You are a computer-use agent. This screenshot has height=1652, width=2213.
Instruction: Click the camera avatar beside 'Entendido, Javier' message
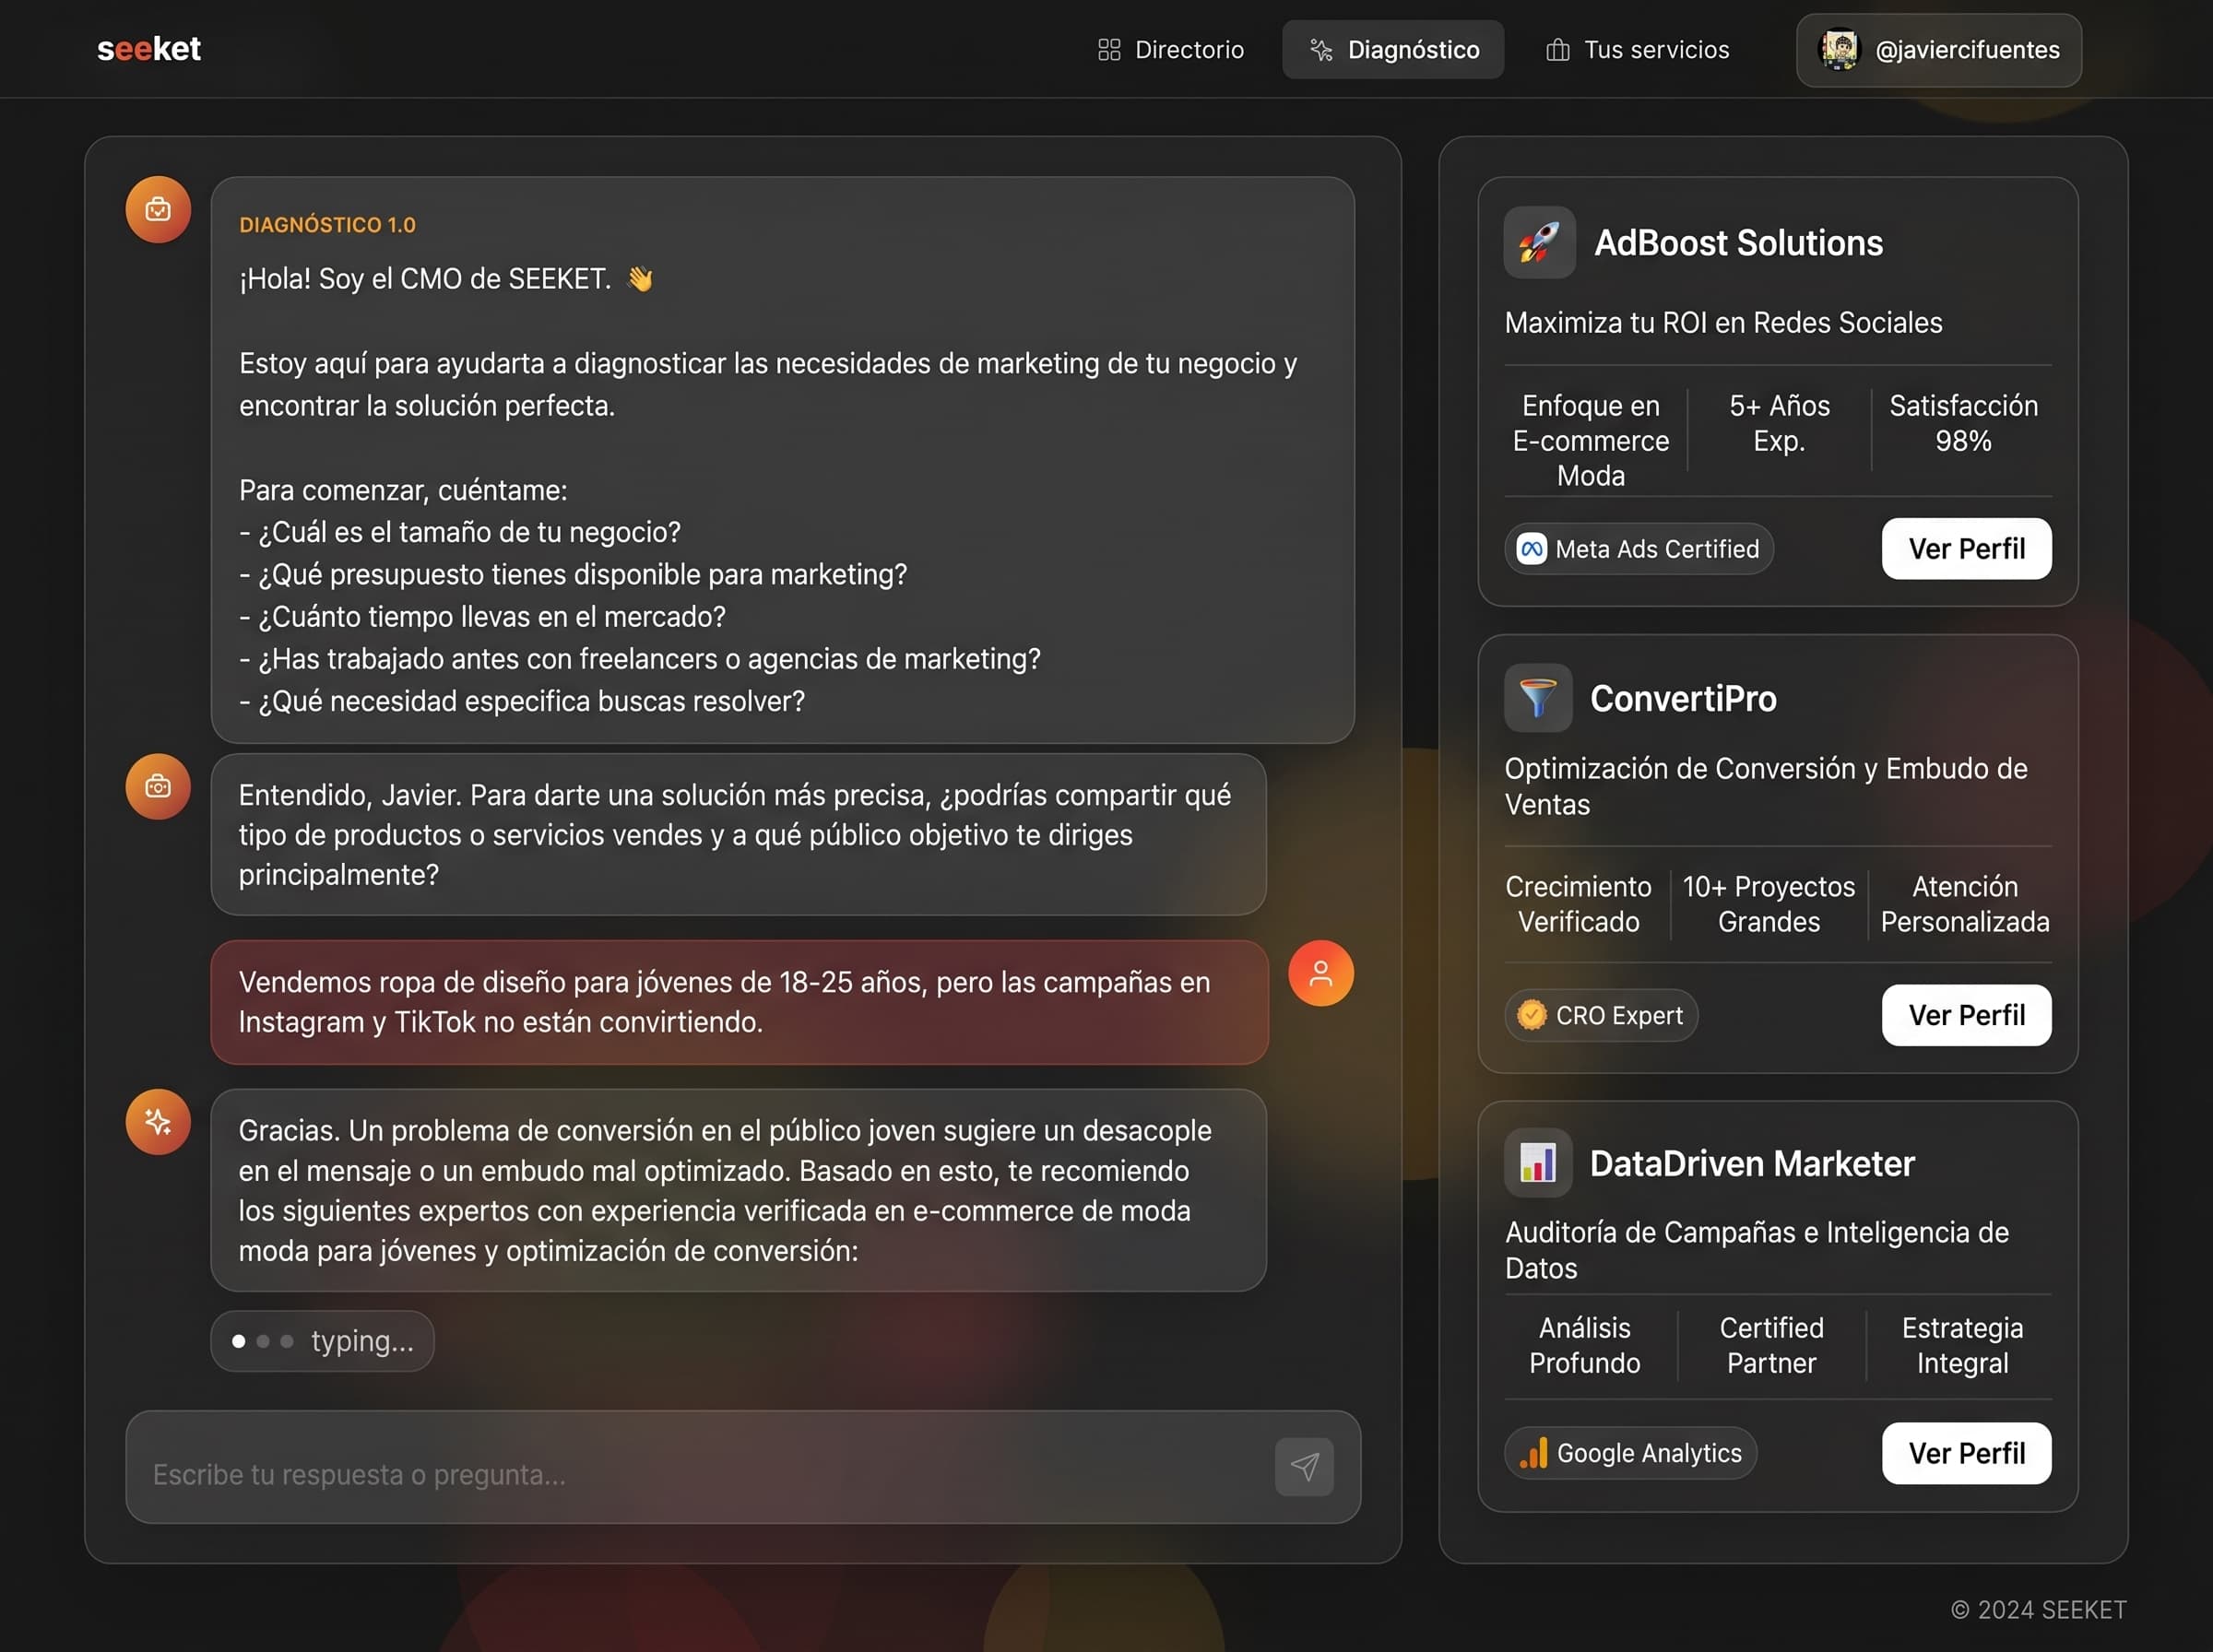(x=158, y=787)
